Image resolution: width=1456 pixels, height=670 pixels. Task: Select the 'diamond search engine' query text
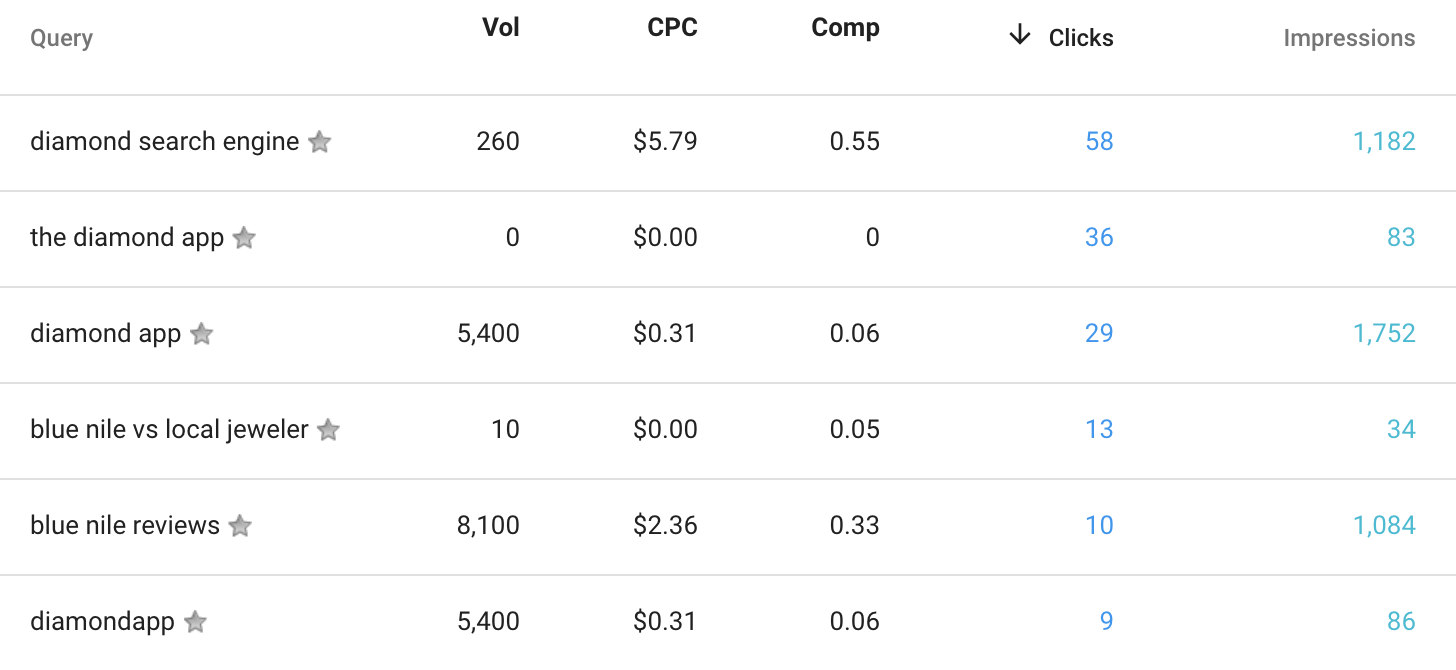point(165,141)
